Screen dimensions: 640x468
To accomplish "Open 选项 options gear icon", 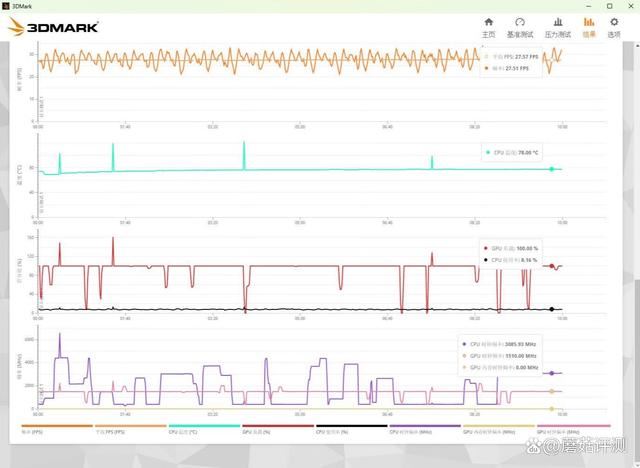I will click(x=614, y=22).
